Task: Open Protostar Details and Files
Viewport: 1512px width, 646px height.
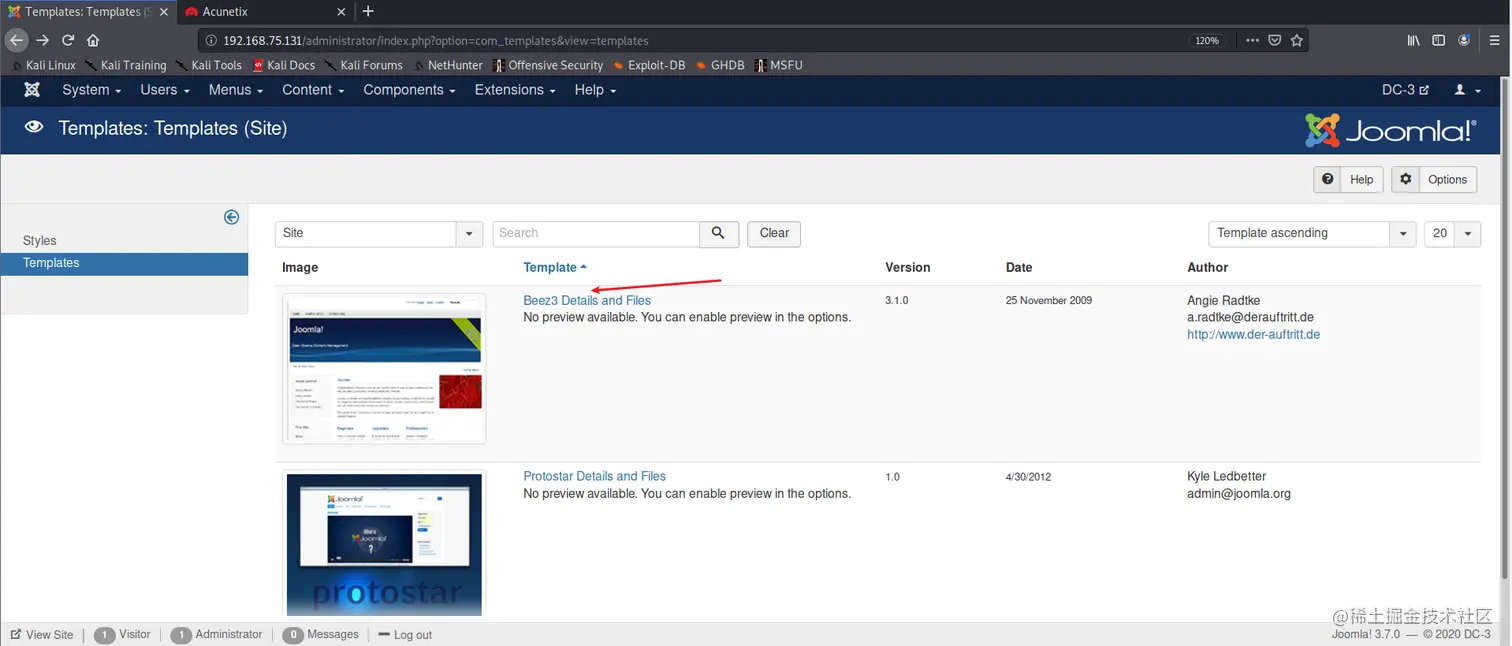Action: 594,477
